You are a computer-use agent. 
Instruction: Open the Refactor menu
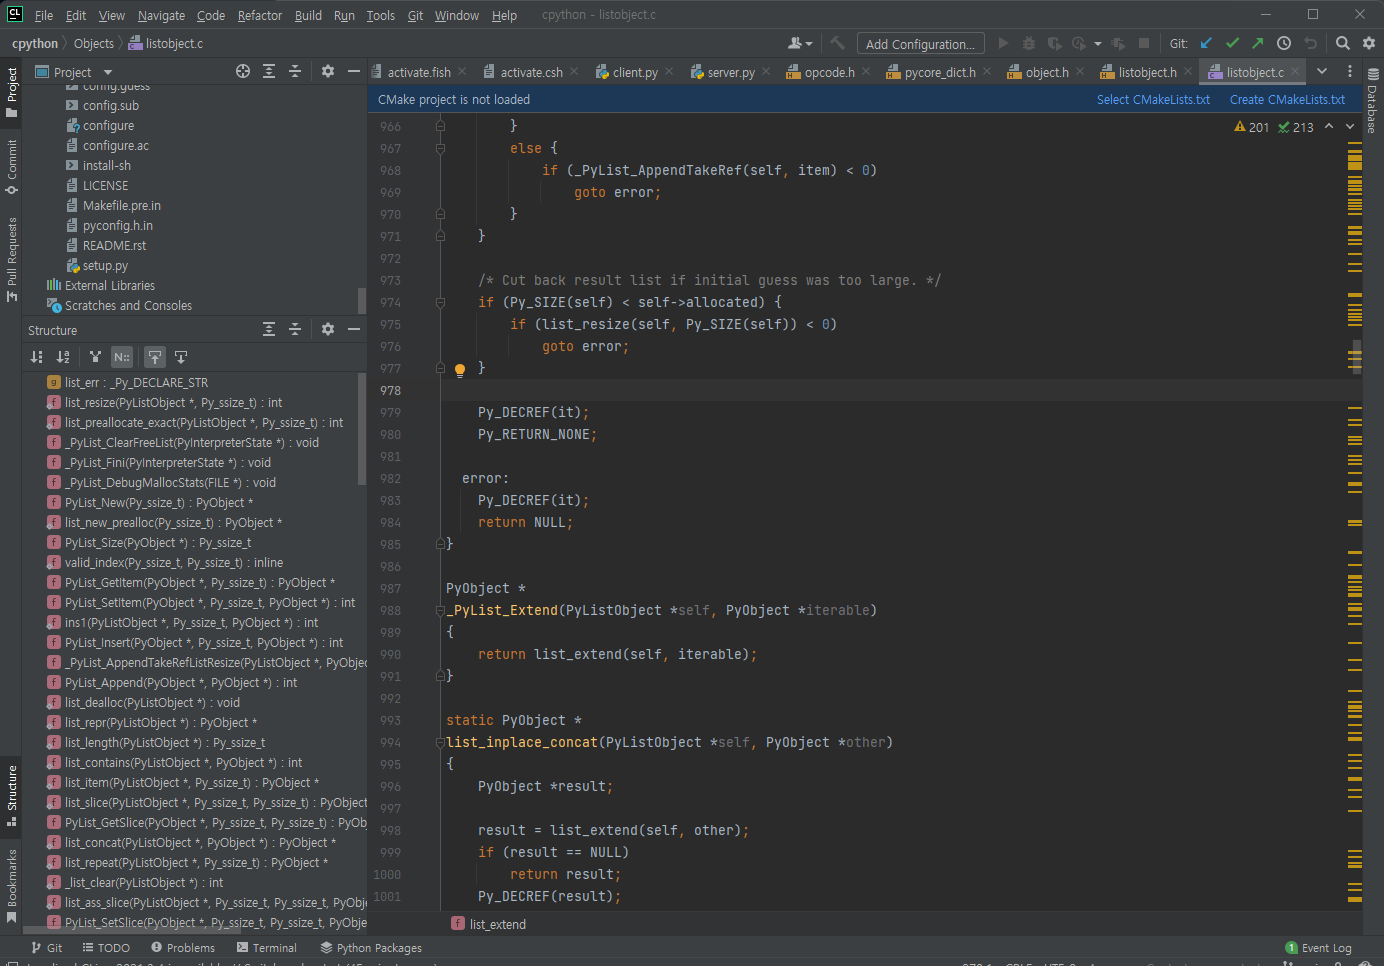(x=259, y=15)
